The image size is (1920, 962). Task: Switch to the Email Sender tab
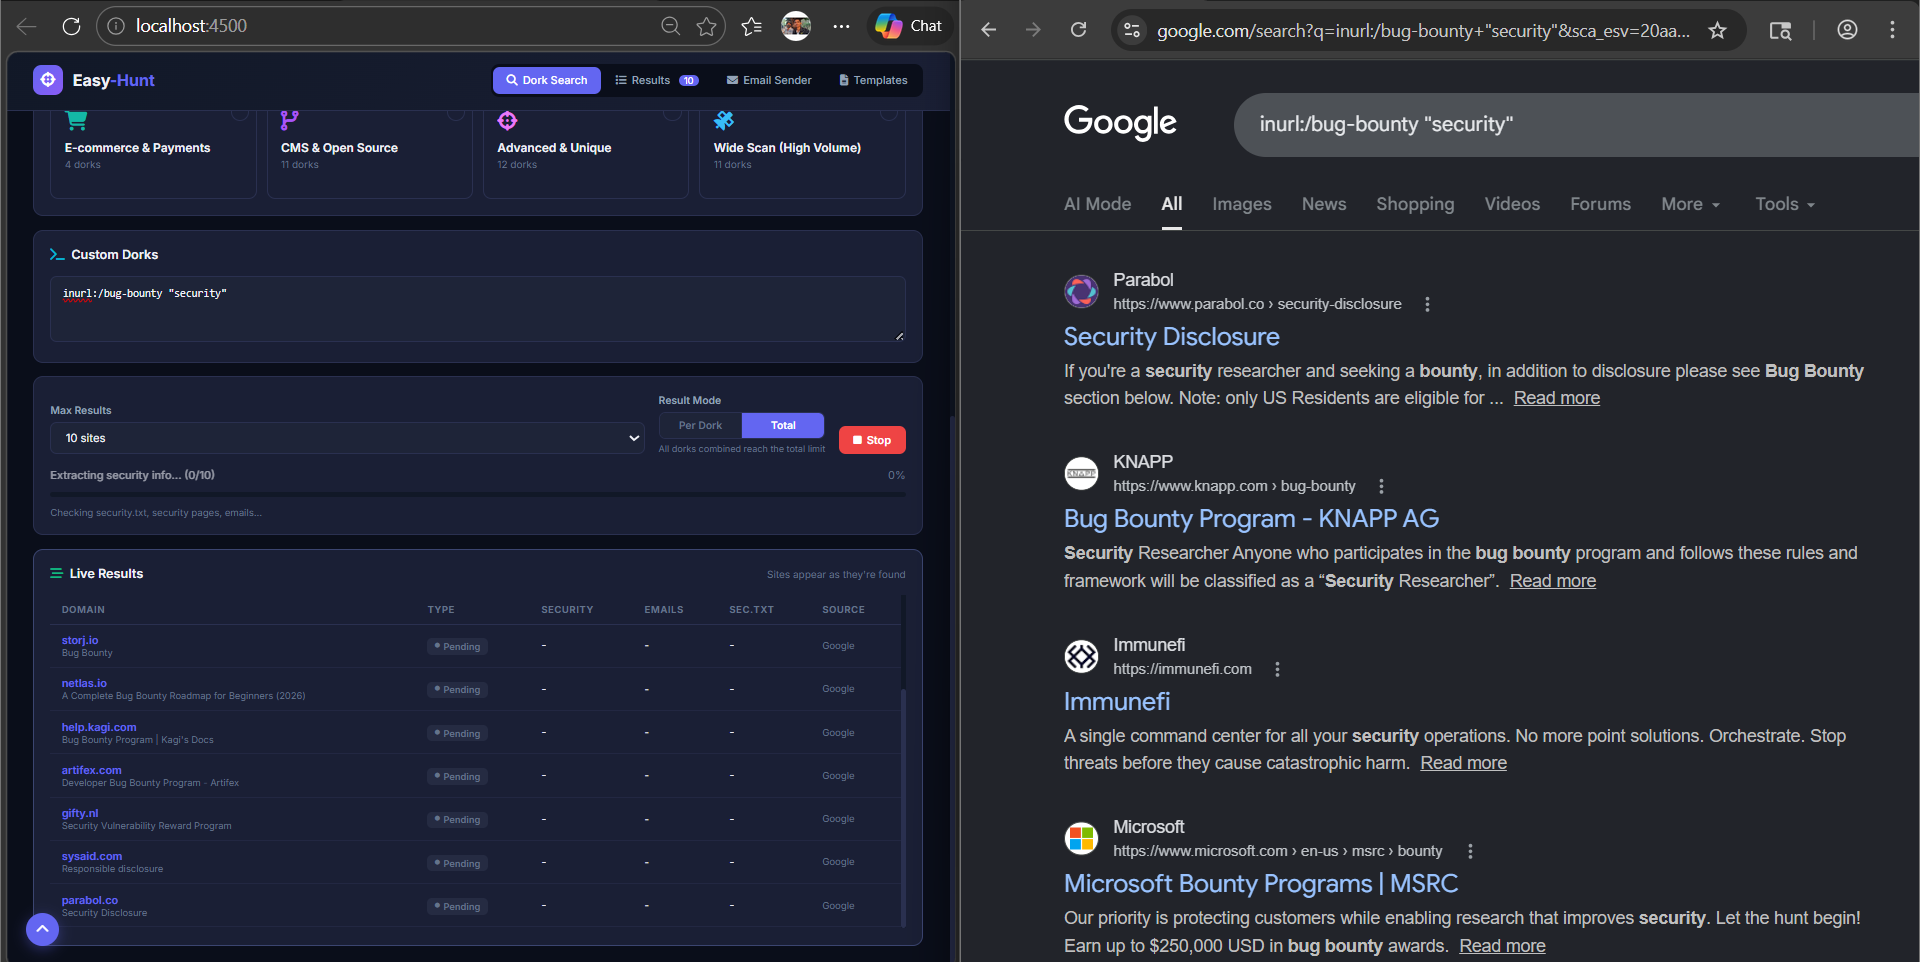[x=768, y=80]
